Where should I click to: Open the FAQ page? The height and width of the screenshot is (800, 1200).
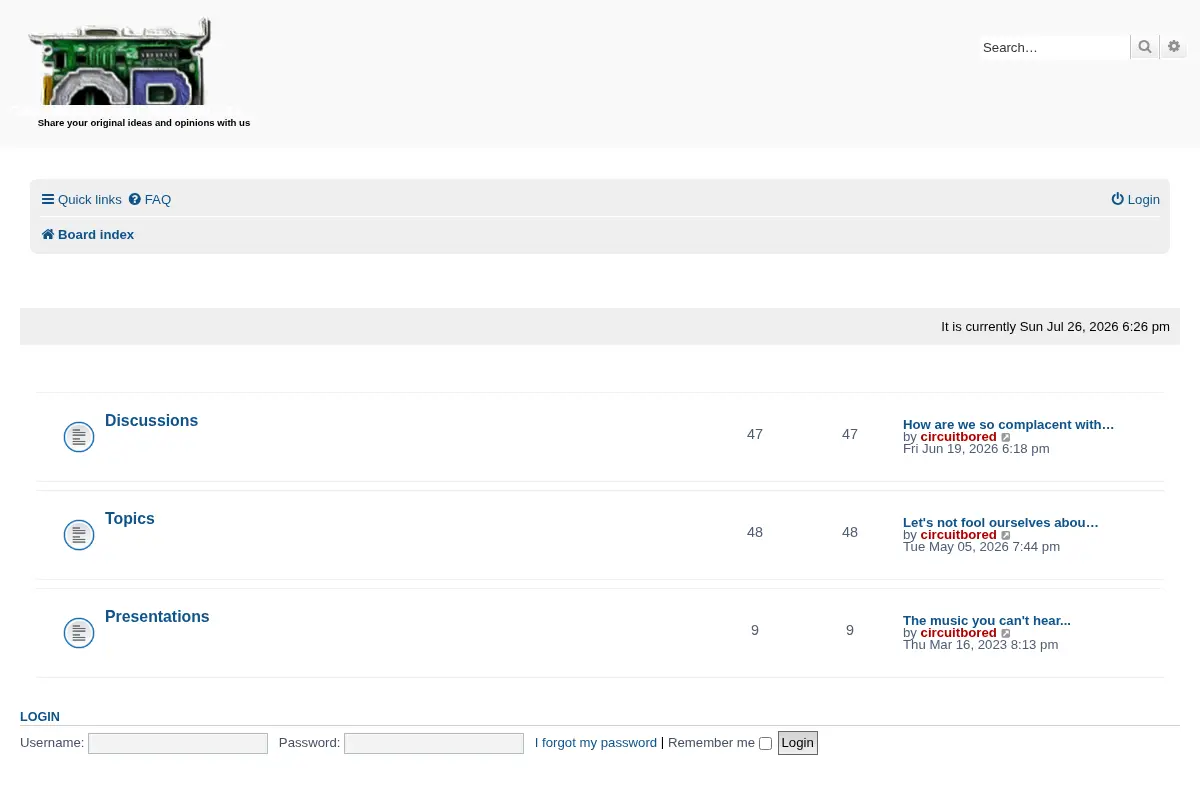pyautogui.click(x=150, y=199)
